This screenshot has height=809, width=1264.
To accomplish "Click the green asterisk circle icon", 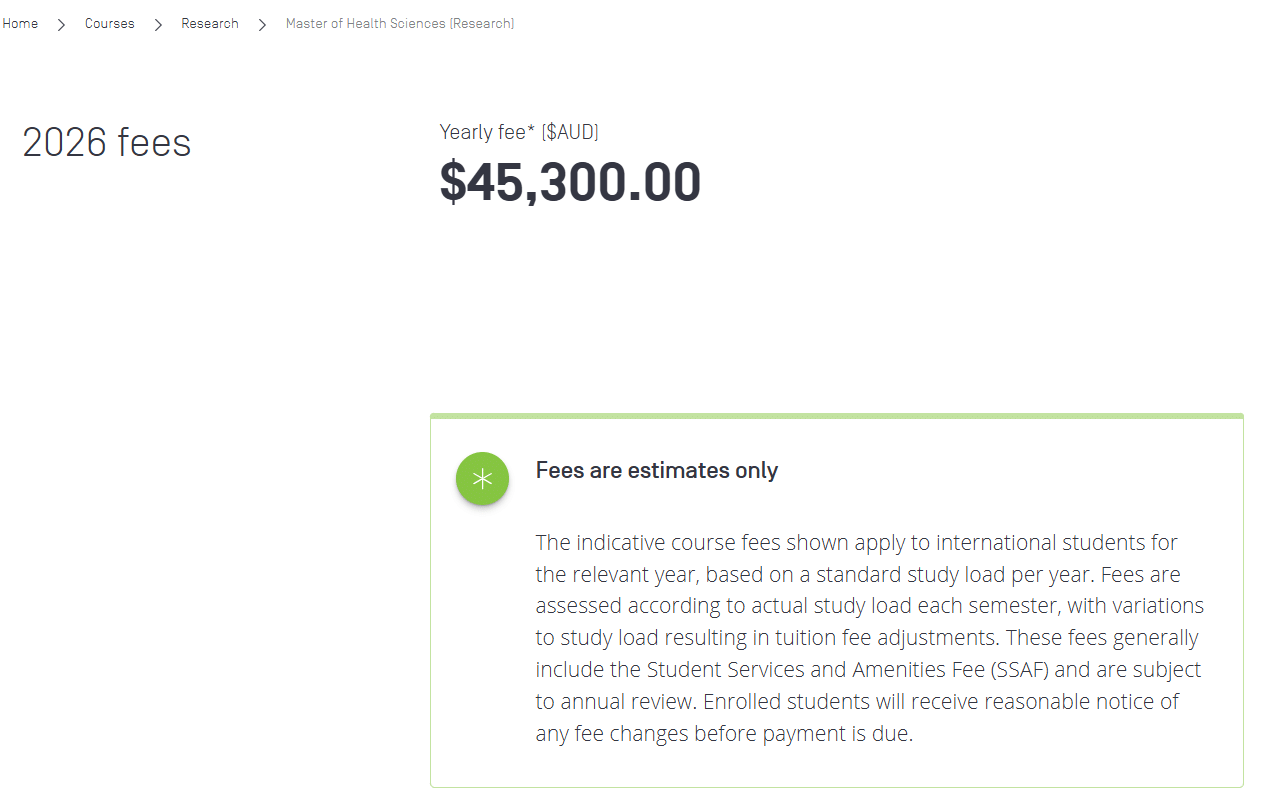I will pos(482,479).
